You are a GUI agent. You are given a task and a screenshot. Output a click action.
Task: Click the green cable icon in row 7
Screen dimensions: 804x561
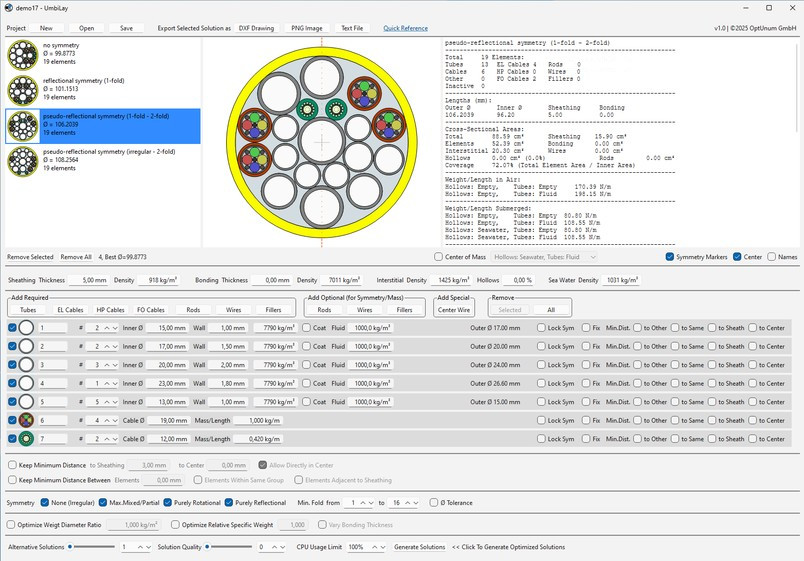point(26,439)
